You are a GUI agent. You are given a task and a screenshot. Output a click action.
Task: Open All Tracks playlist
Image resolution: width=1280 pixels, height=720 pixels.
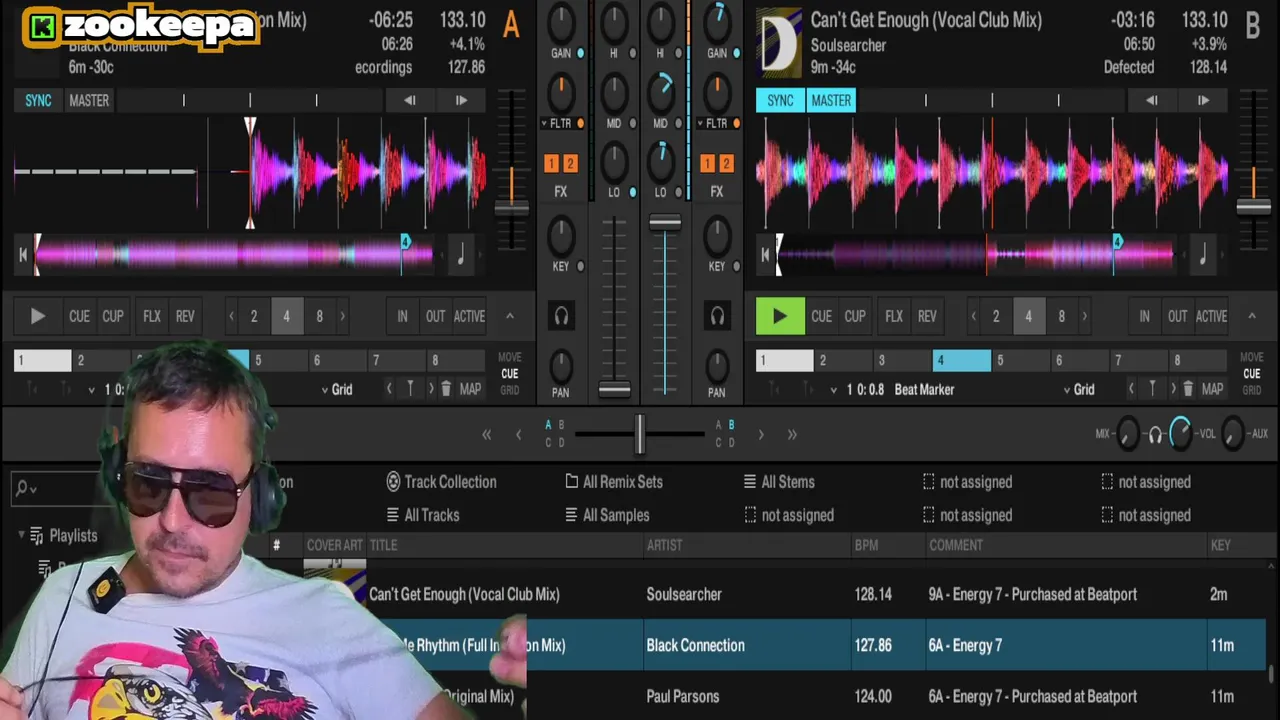[423, 515]
